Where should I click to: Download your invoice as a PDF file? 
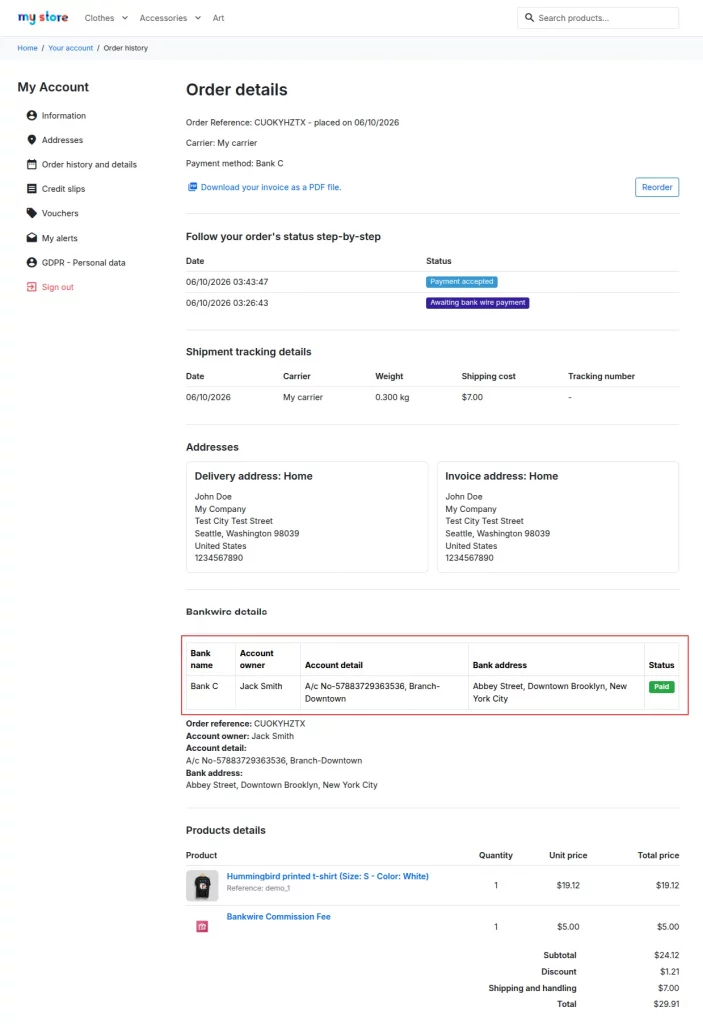(x=270, y=187)
